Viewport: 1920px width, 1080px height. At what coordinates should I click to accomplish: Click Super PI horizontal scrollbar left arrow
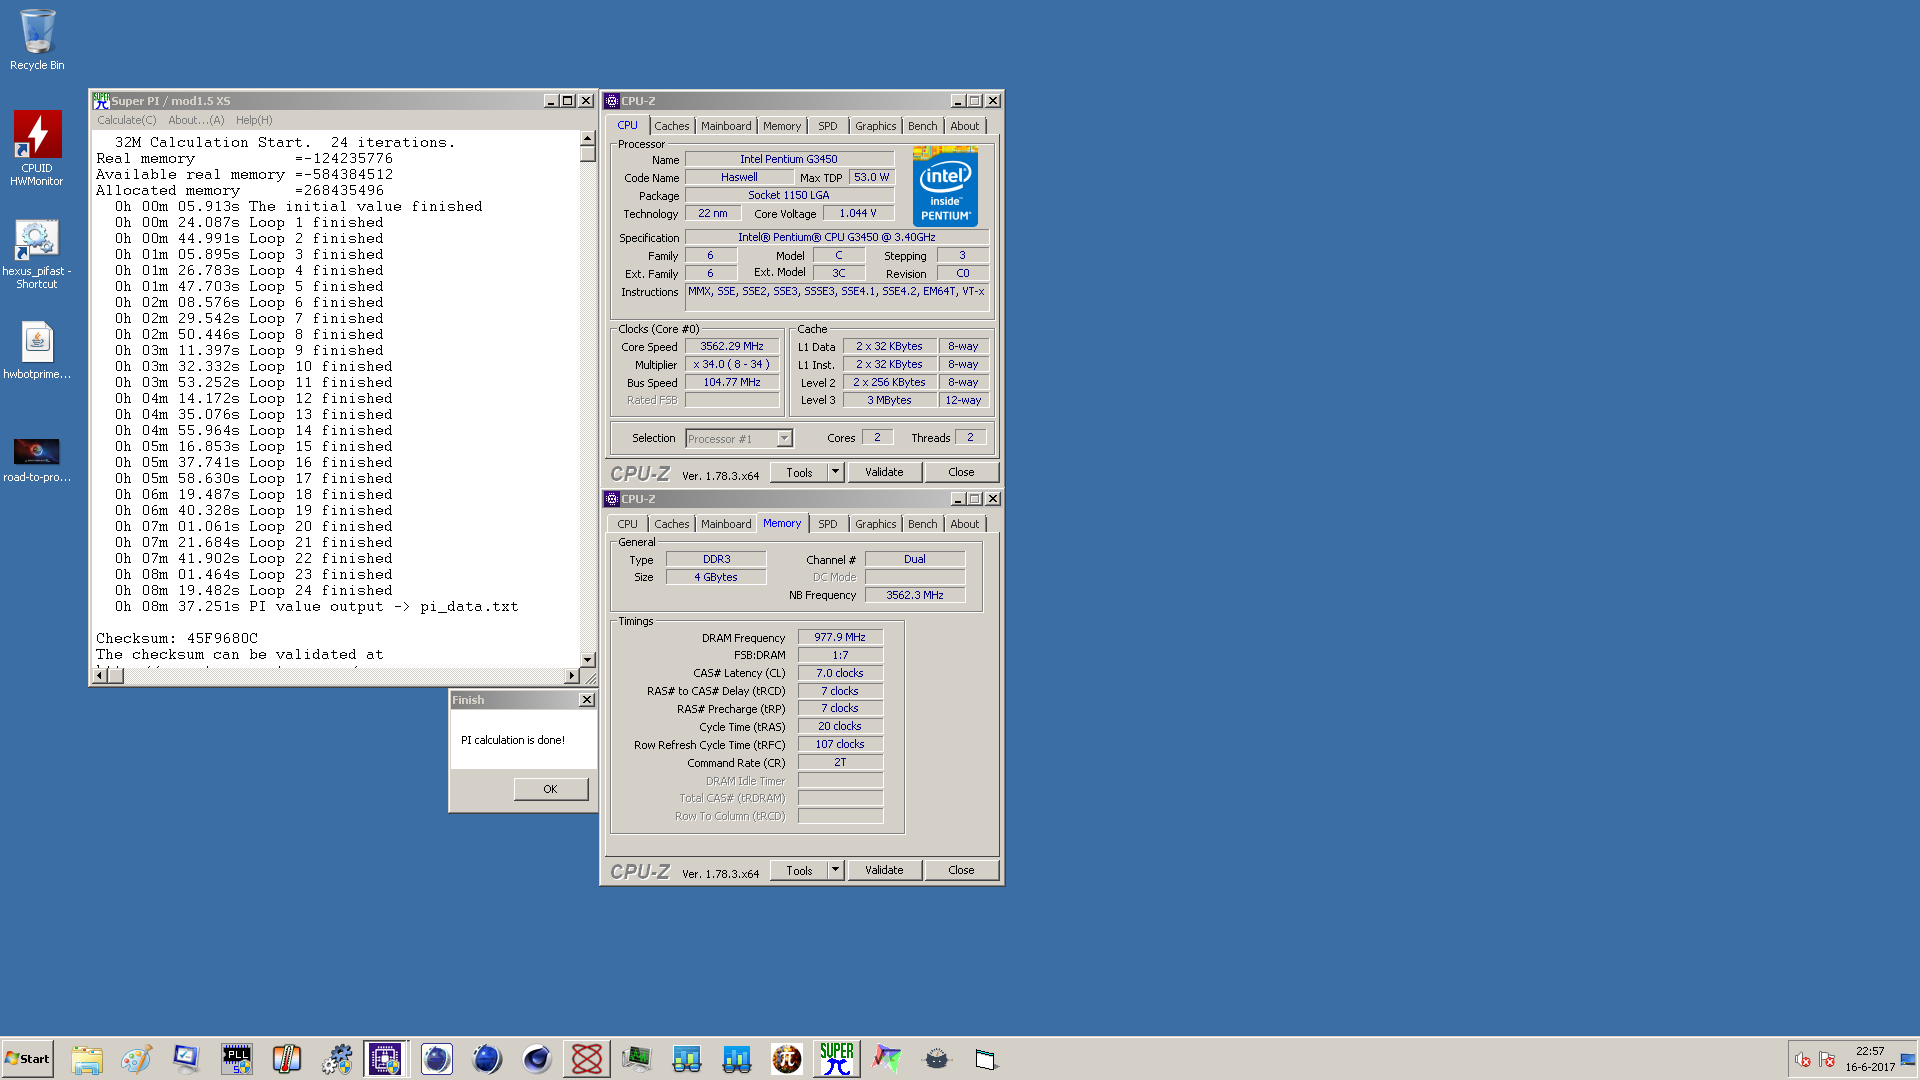coord(99,676)
